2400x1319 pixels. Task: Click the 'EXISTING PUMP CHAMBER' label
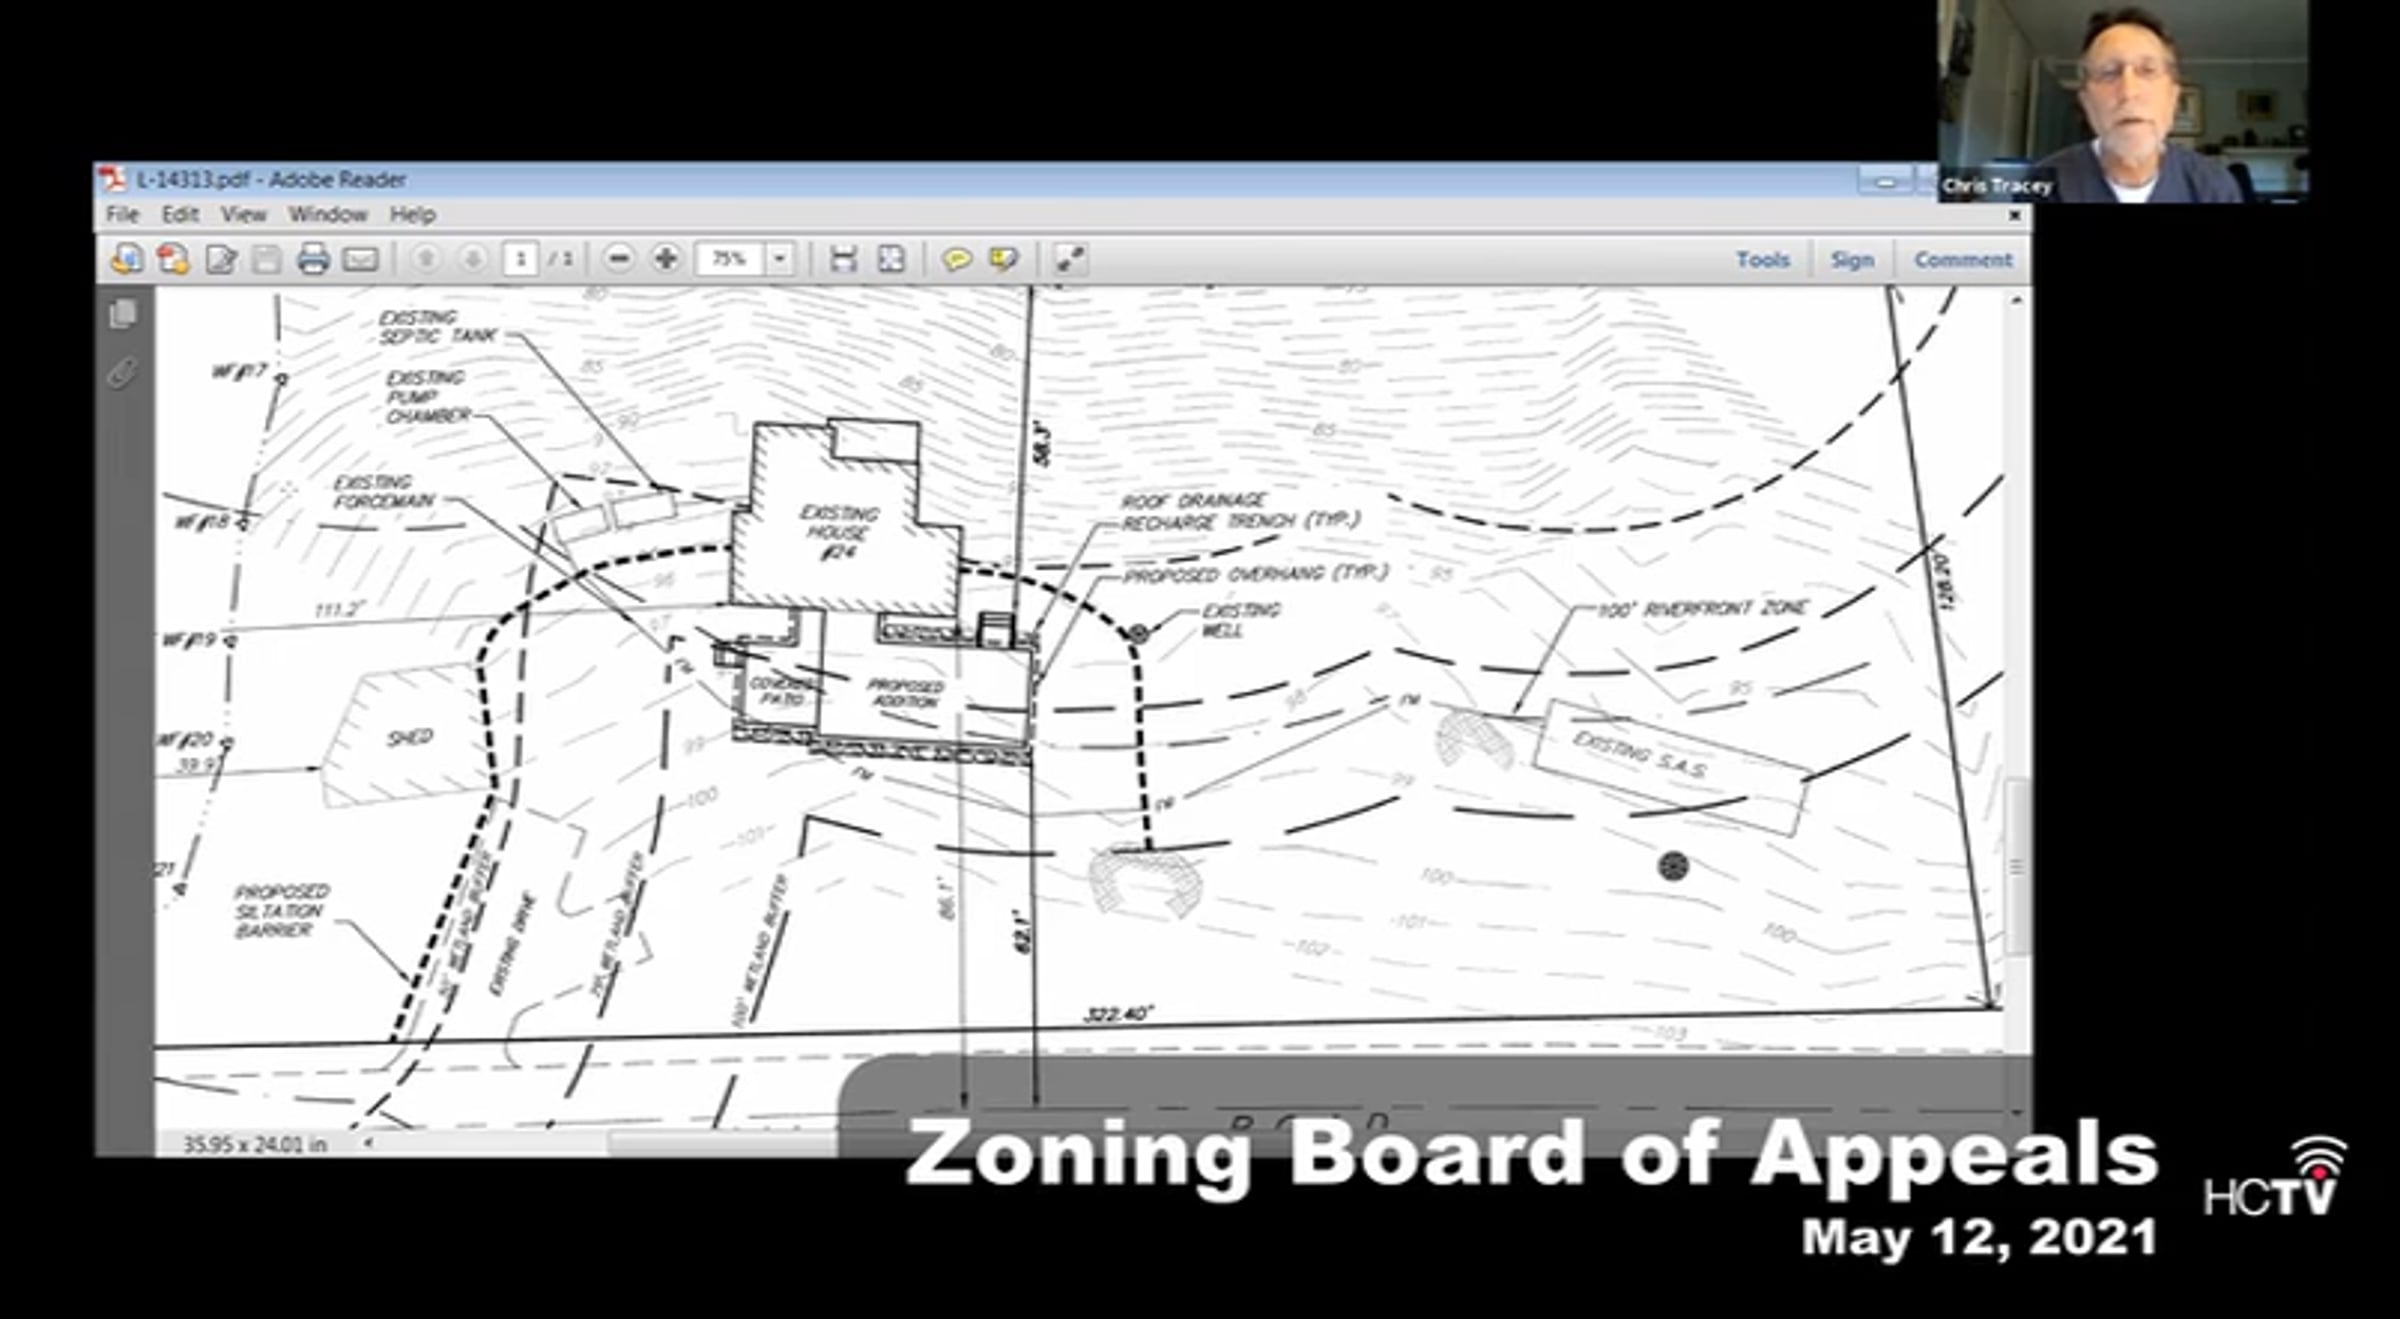point(427,396)
